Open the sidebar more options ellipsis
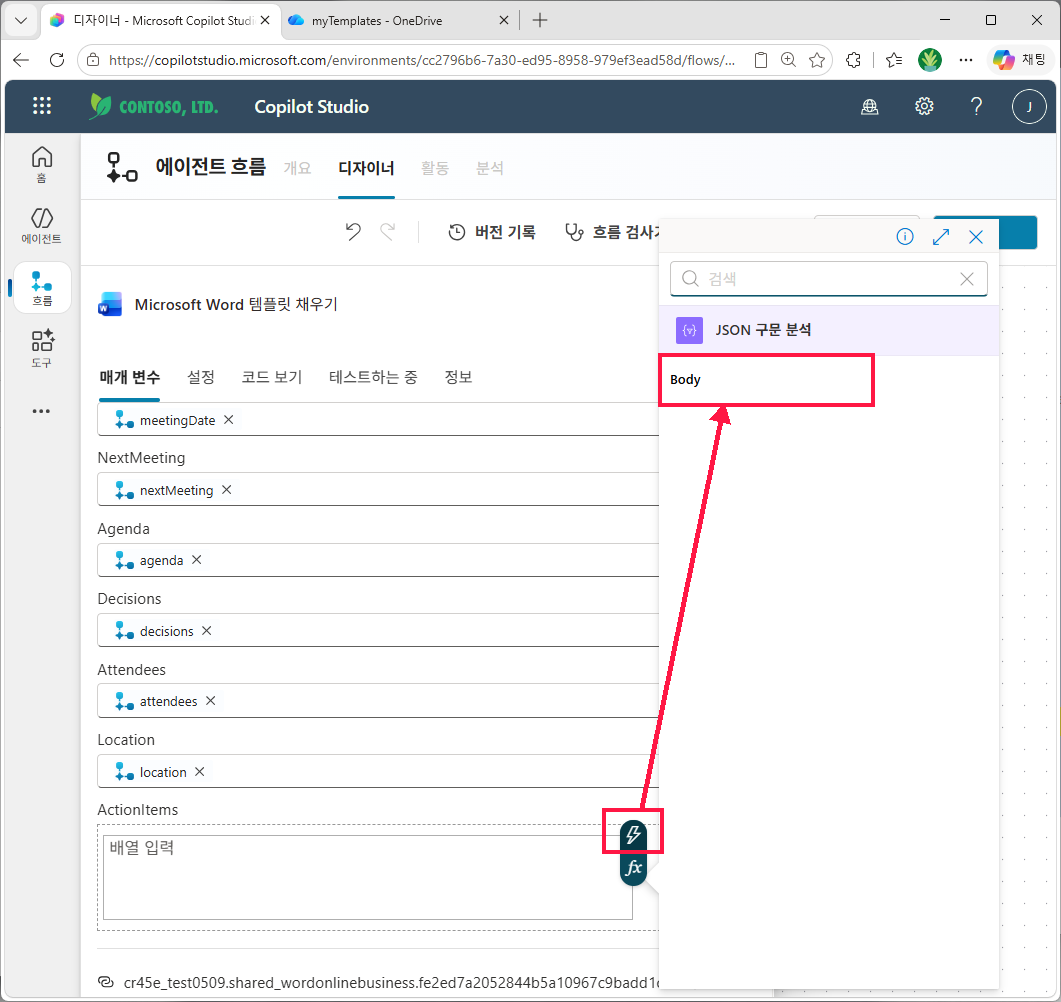This screenshot has width=1061, height=1002. pos(41,411)
